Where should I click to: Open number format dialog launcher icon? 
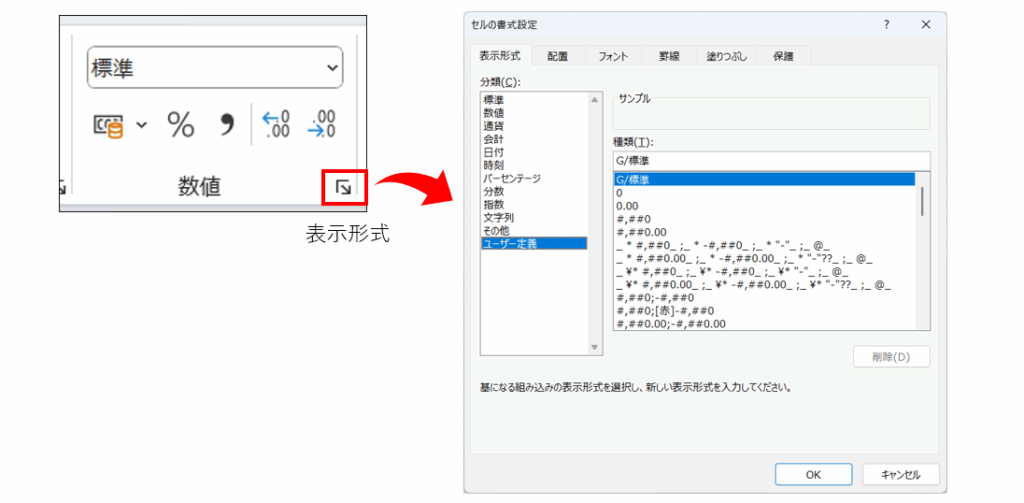pos(343,187)
